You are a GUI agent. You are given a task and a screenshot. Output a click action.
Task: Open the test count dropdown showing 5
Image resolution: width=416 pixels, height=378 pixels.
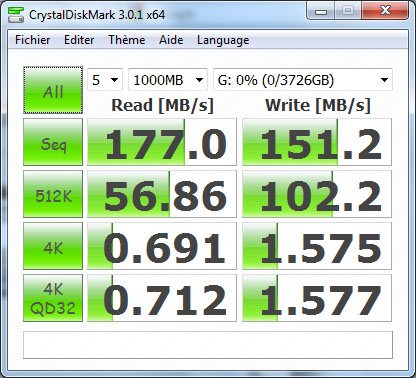click(105, 80)
